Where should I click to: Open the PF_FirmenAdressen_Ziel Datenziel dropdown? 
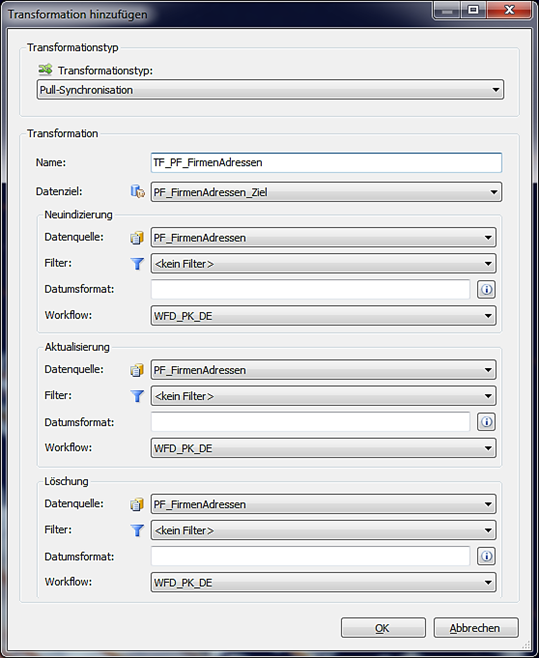click(326, 192)
